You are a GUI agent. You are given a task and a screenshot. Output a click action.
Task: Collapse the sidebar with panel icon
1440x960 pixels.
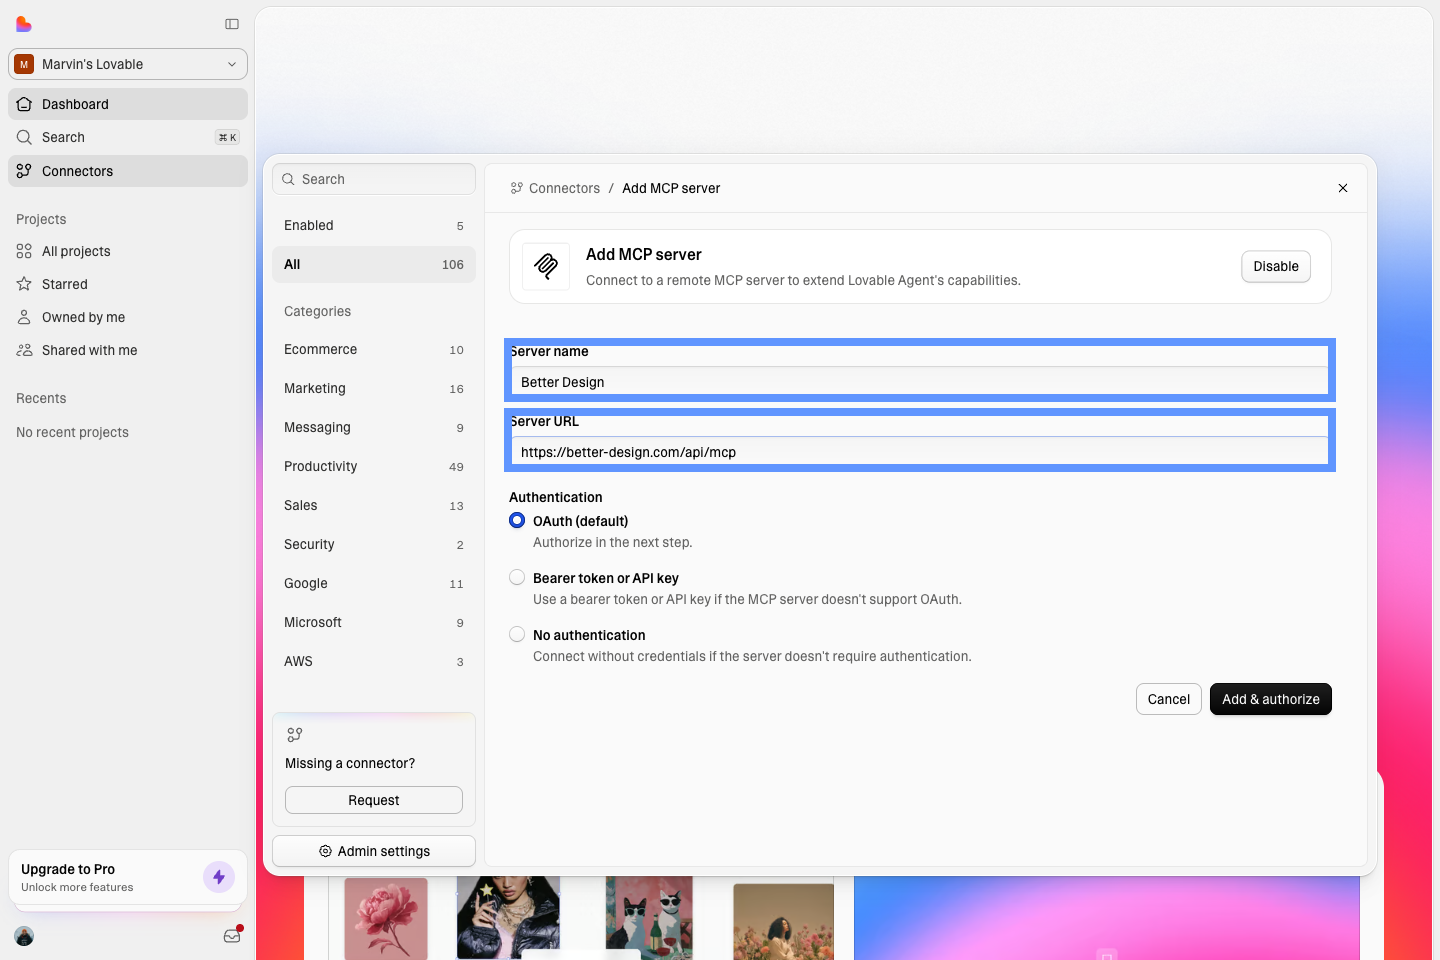click(x=232, y=24)
